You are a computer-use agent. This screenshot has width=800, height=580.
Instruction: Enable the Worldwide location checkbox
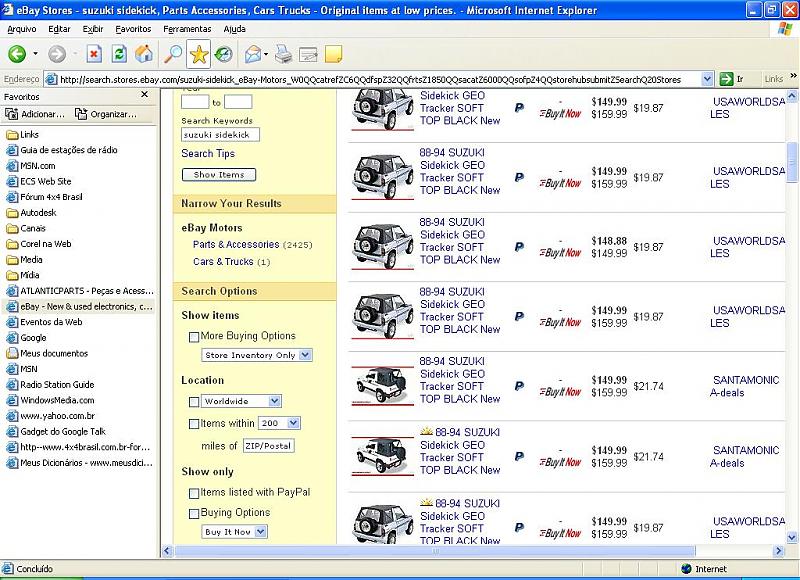coord(194,402)
